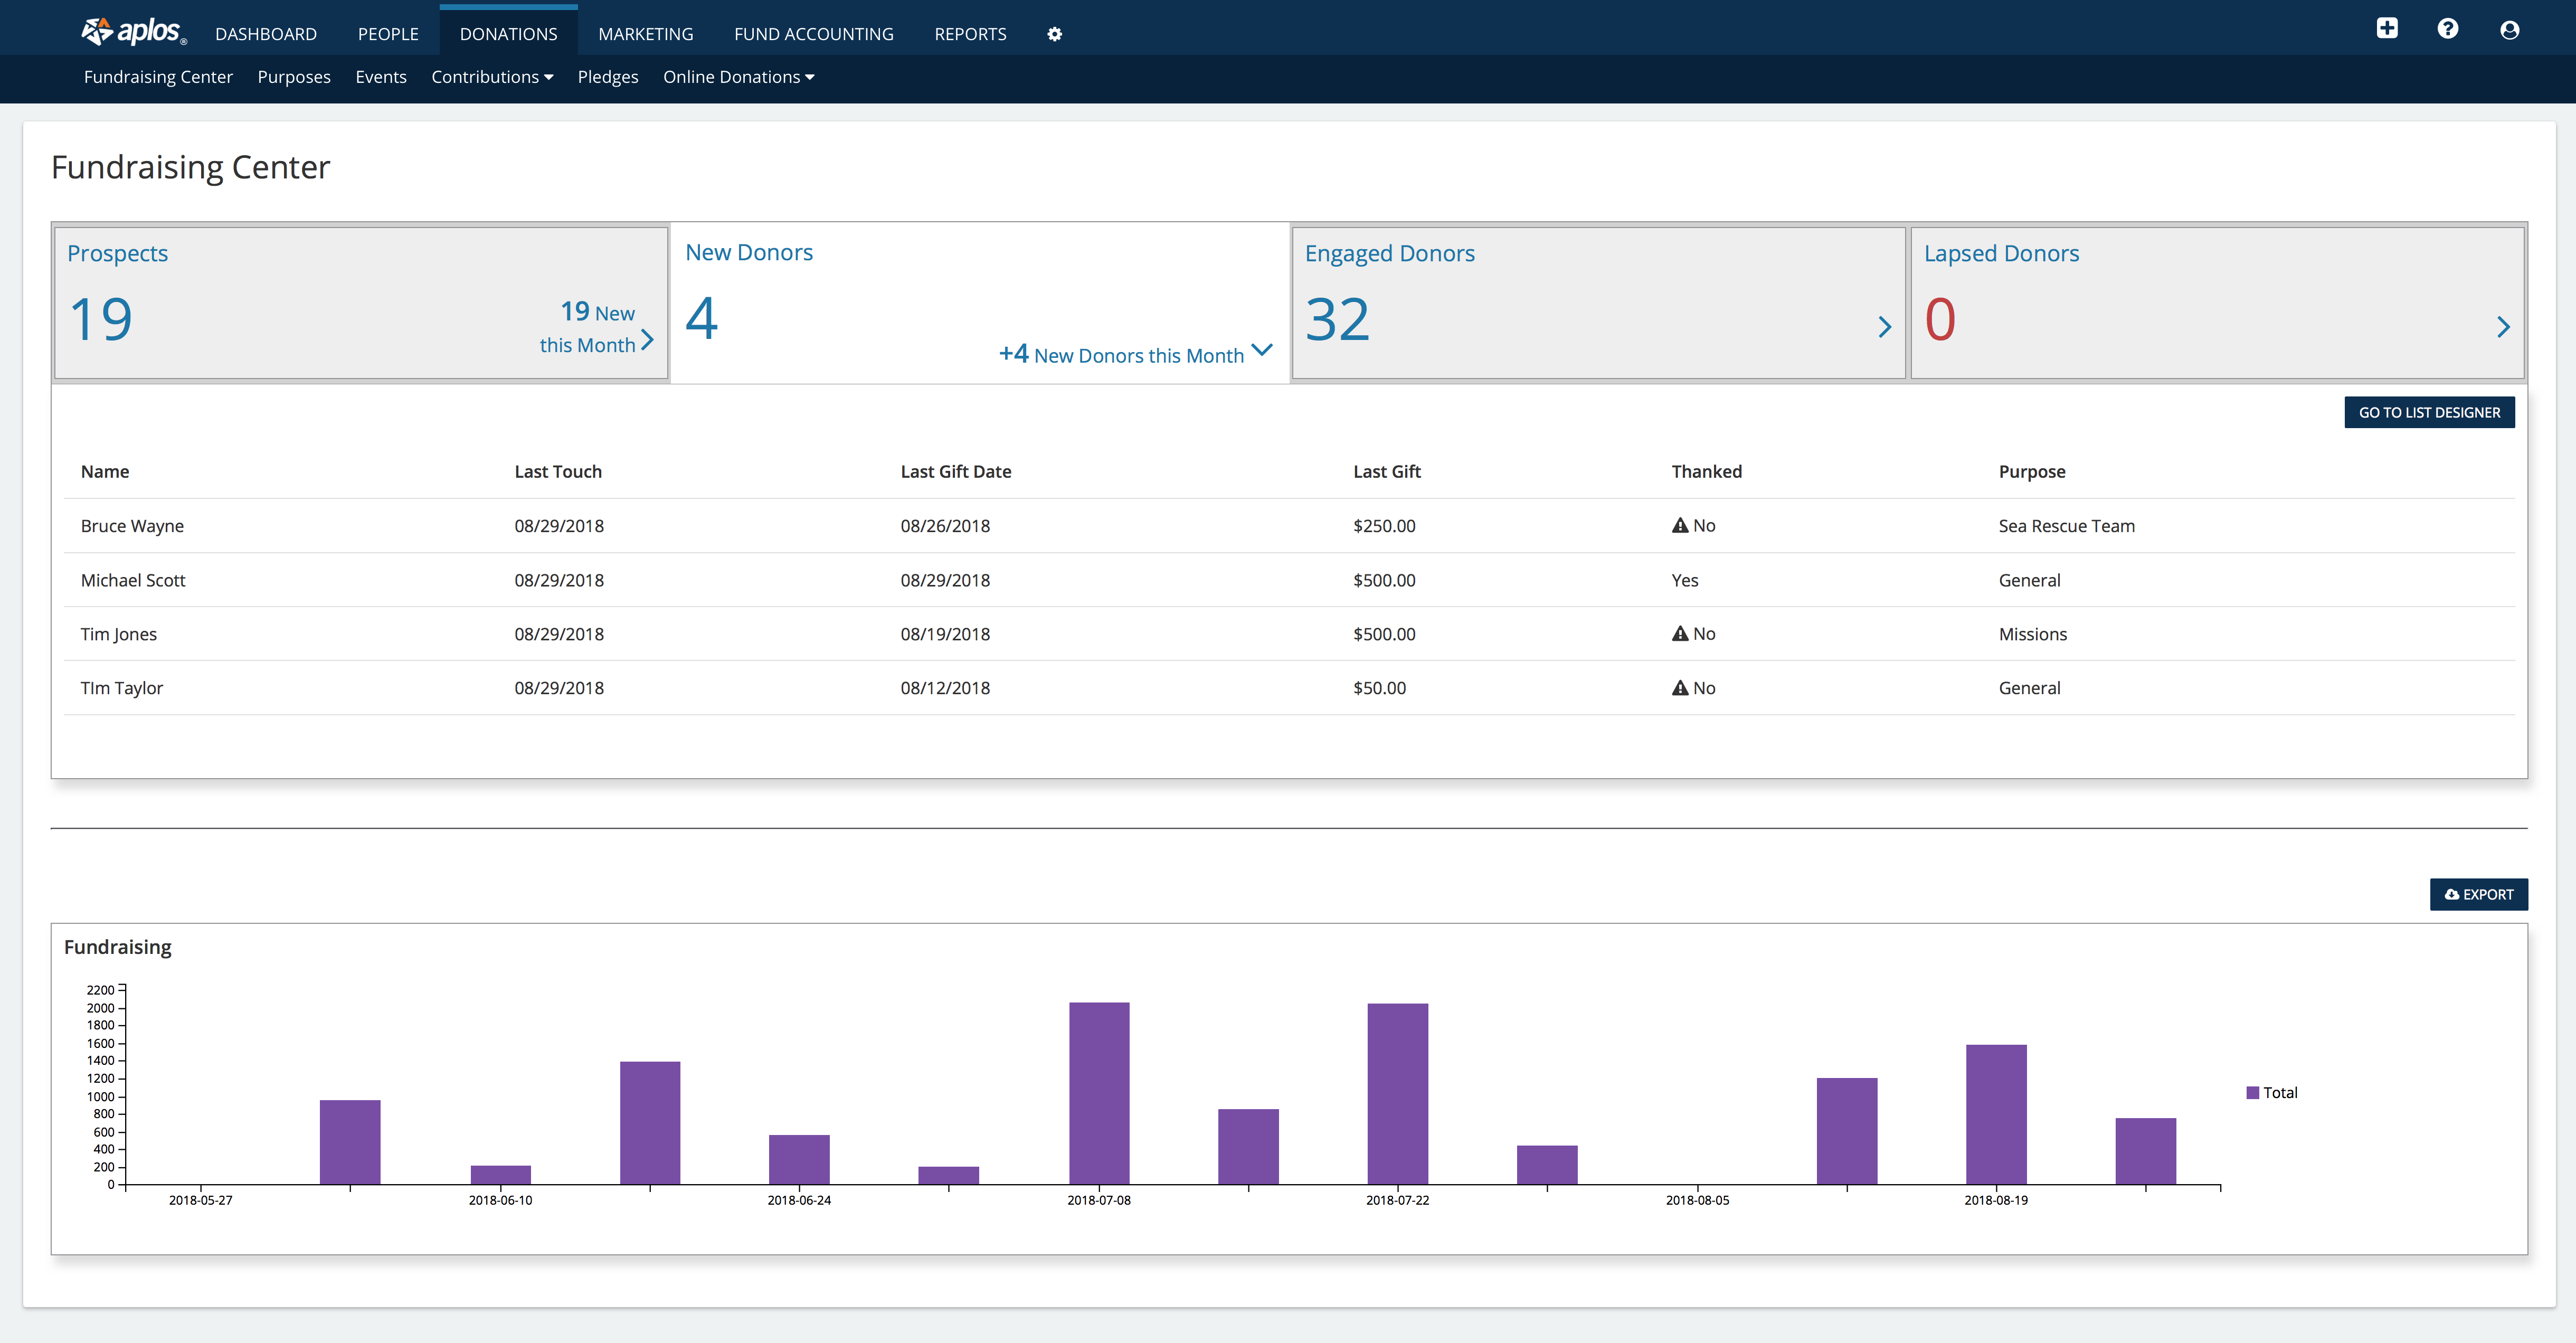Open the Pledges submenu item
Image resolution: width=2576 pixels, height=1343 pixels.
pos(607,77)
